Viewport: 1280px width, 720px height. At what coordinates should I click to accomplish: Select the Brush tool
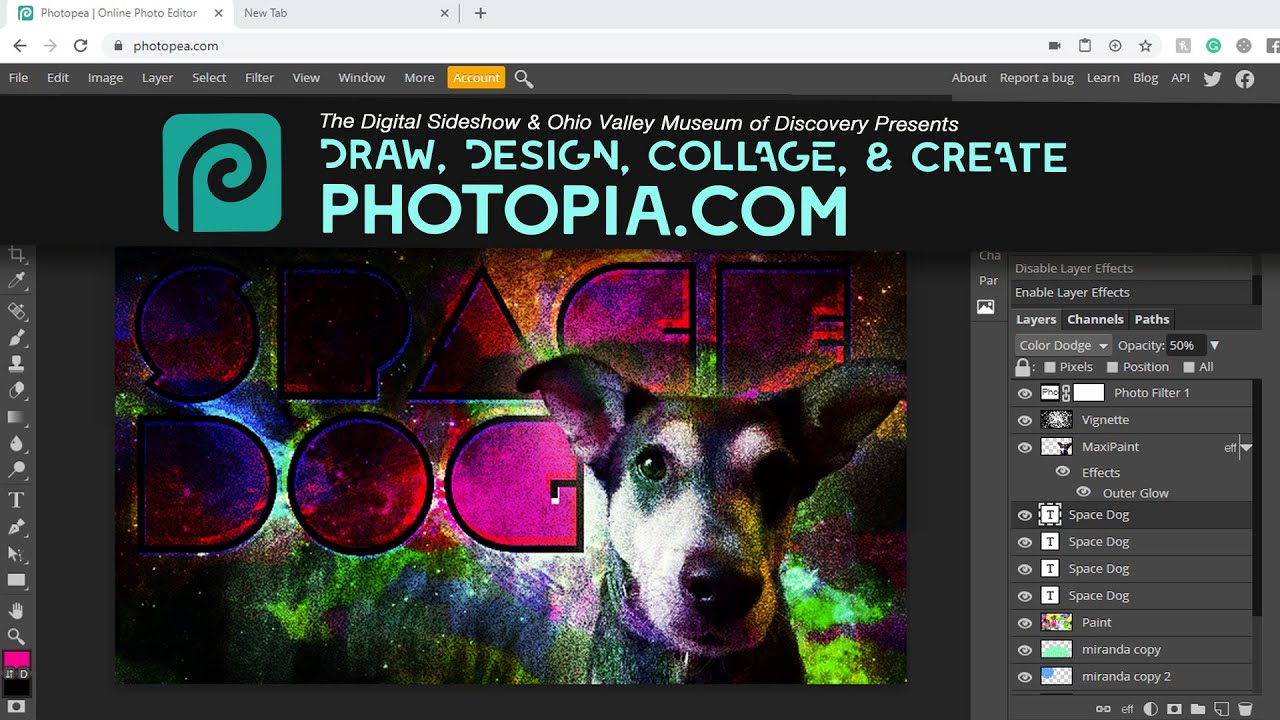click(x=16, y=338)
